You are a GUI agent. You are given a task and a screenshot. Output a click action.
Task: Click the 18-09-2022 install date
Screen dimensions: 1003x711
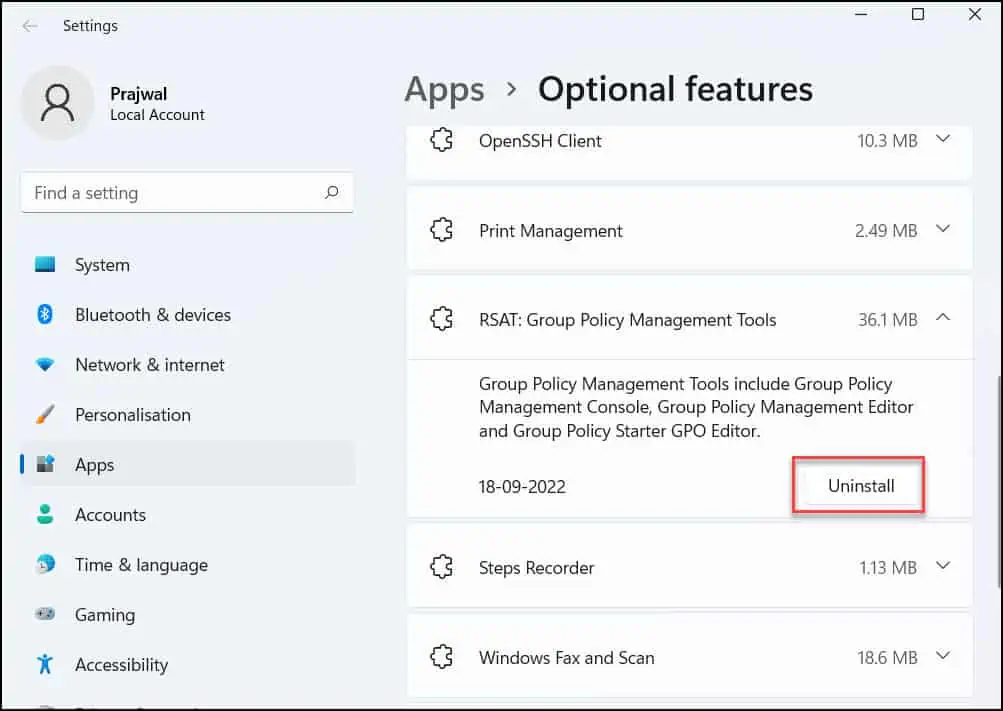(522, 487)
